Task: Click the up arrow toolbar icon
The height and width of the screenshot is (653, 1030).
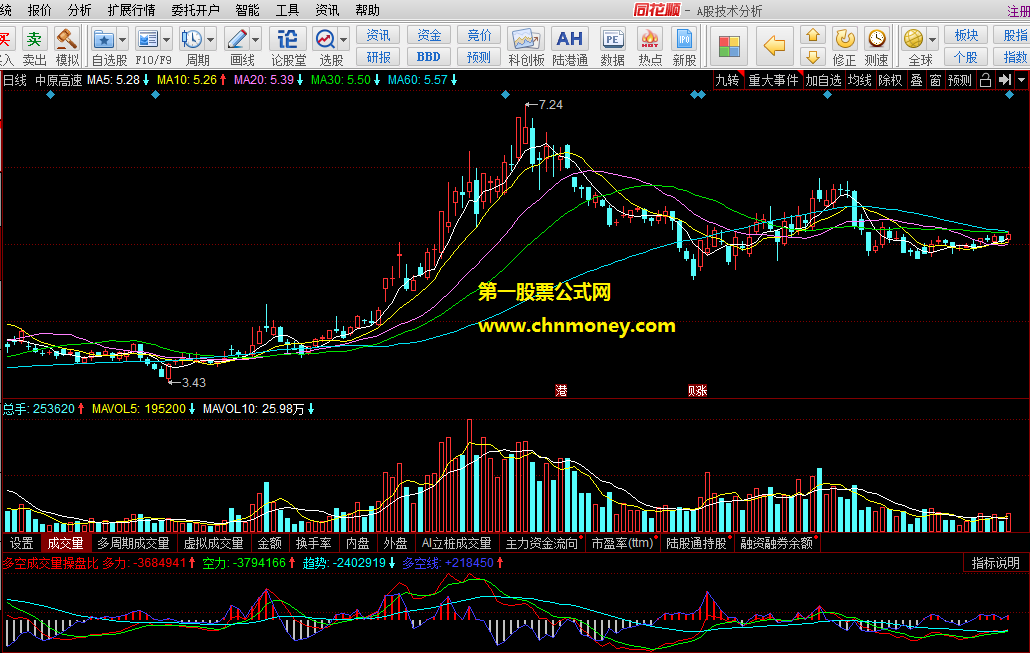Action: click(813, 35)
